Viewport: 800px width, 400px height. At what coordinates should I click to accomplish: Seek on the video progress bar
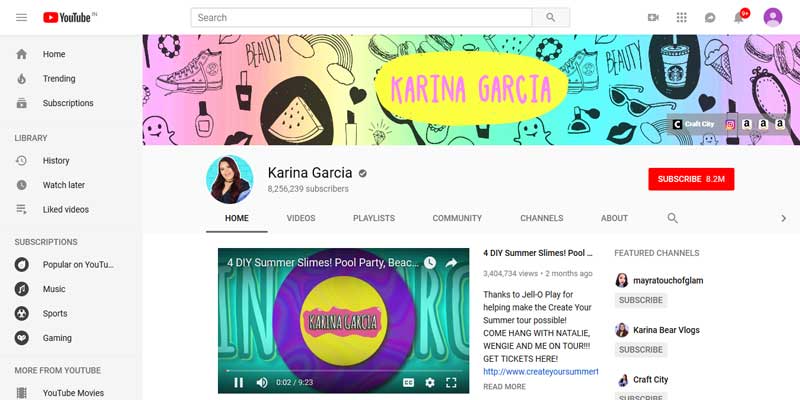(343, 370)
